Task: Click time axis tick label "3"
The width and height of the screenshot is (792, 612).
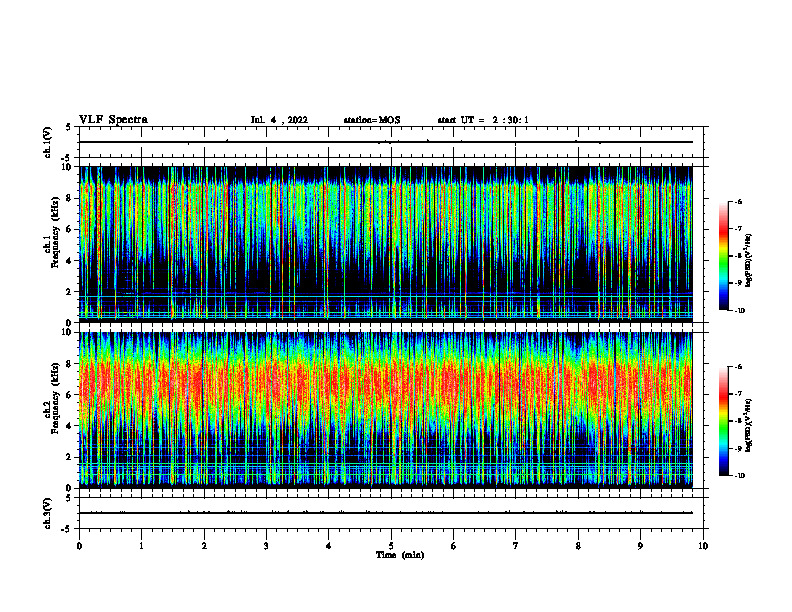Action: (266, 546)
